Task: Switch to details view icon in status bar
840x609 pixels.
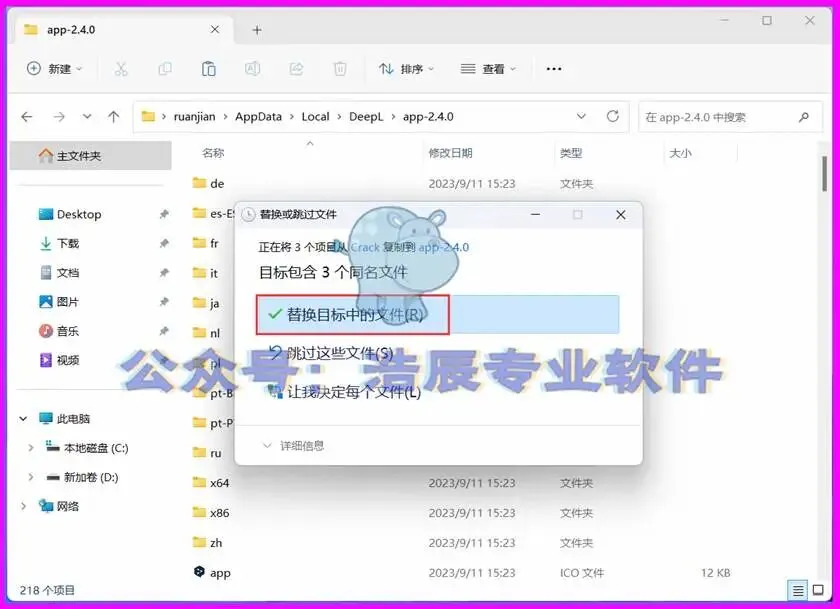Action: [798, 590]
